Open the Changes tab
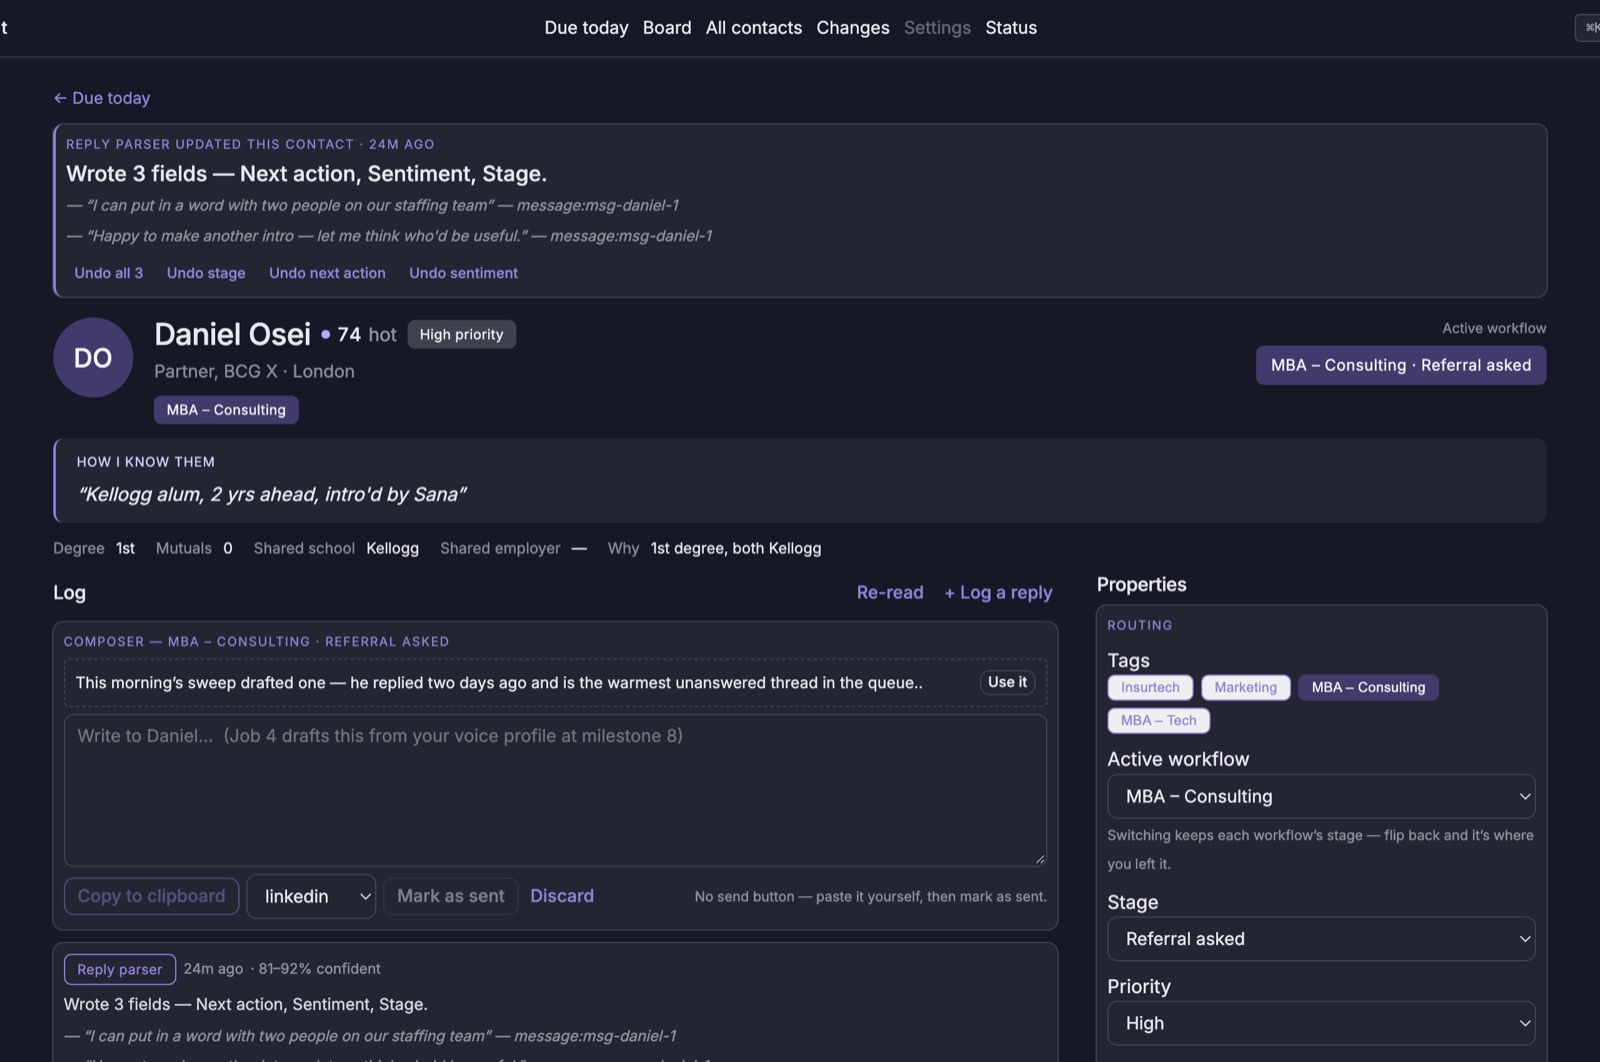 [x=853, y=28]
